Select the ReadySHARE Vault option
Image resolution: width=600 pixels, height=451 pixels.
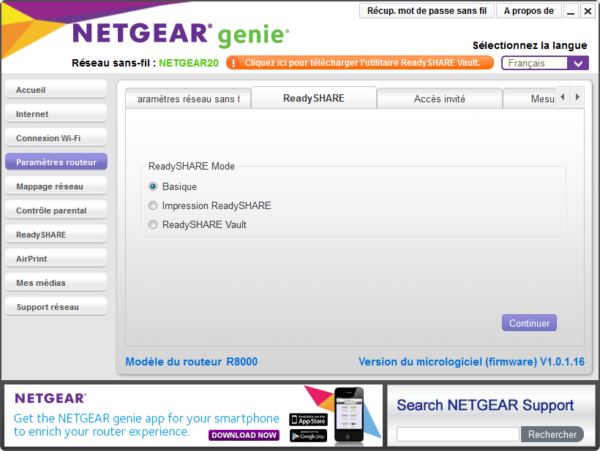153,224
